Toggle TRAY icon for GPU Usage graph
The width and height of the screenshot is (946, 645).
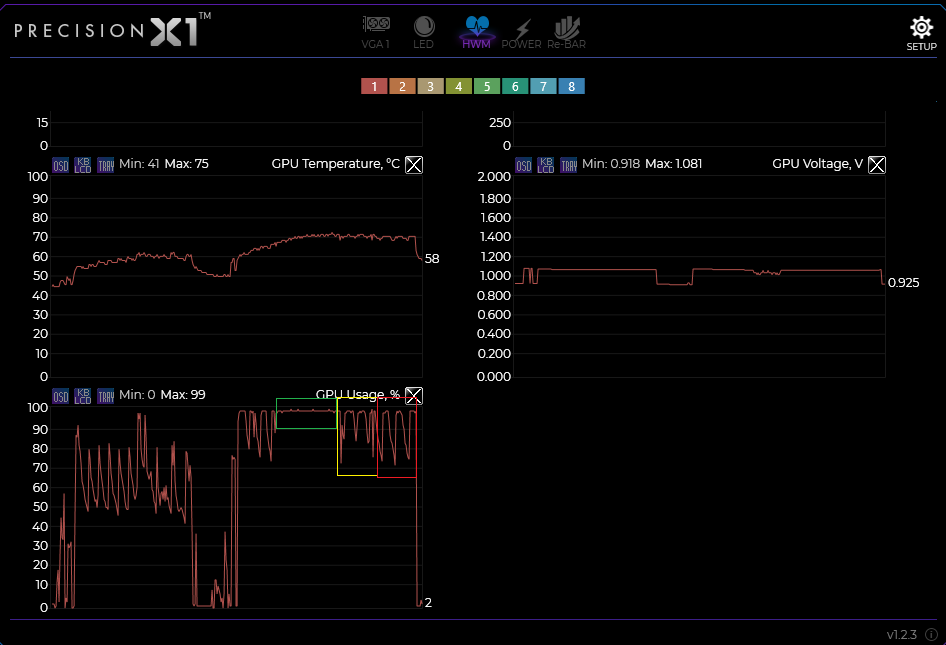(x=106, y=396)
